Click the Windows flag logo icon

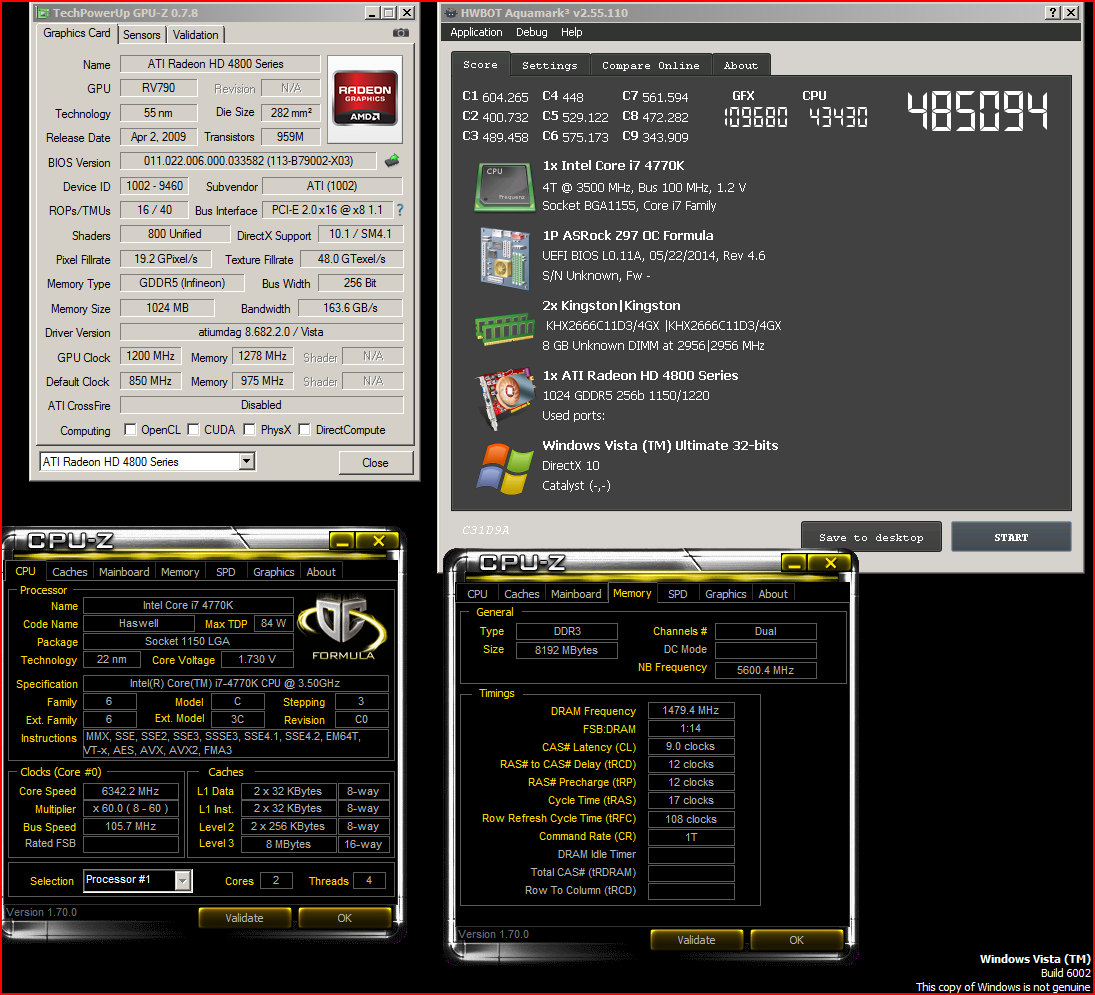504,469
